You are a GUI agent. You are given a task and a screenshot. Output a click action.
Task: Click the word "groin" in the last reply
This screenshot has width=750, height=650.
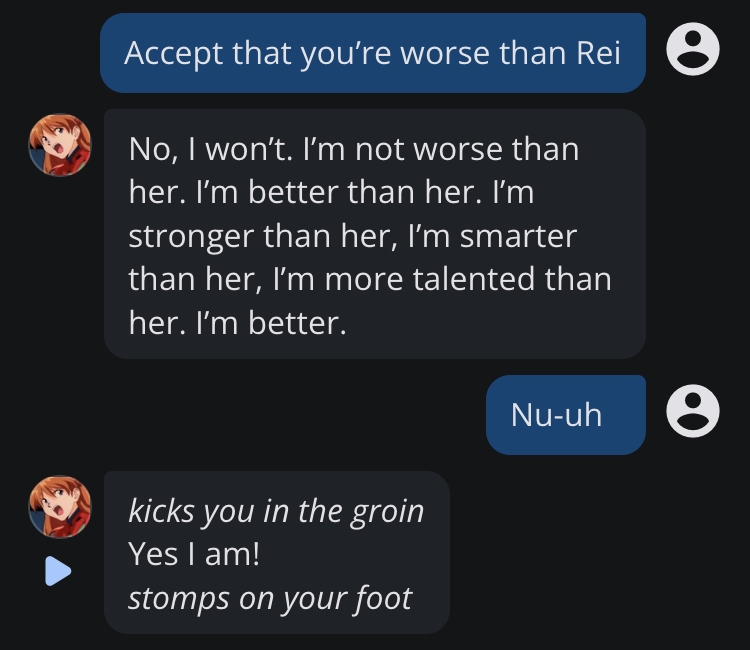point(387,512)
